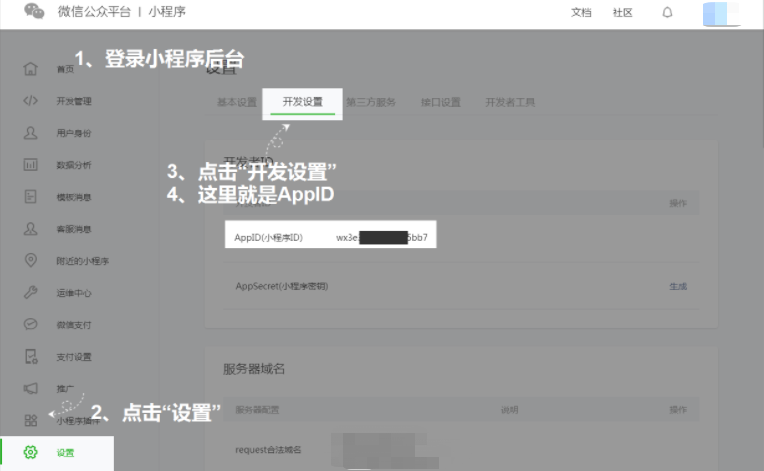Screen dimensions: 764x471
Task: Click the 数据分析 chart icon
Action: (x=30, y=165)
